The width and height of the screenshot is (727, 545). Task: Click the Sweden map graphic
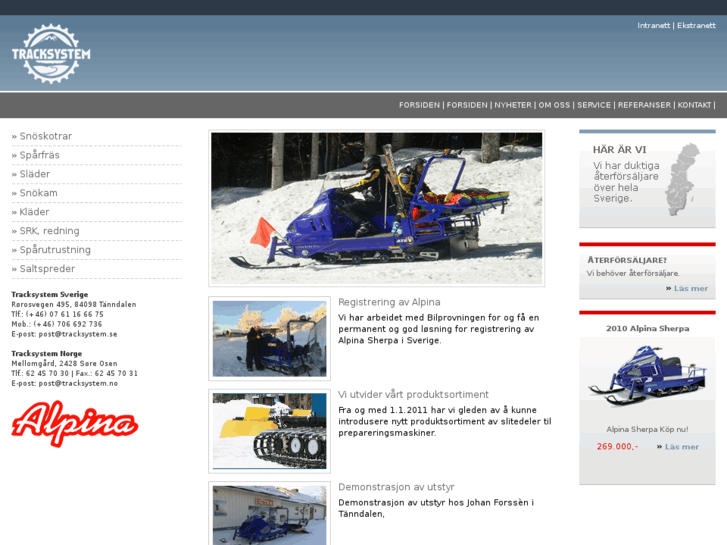point(682,180)
